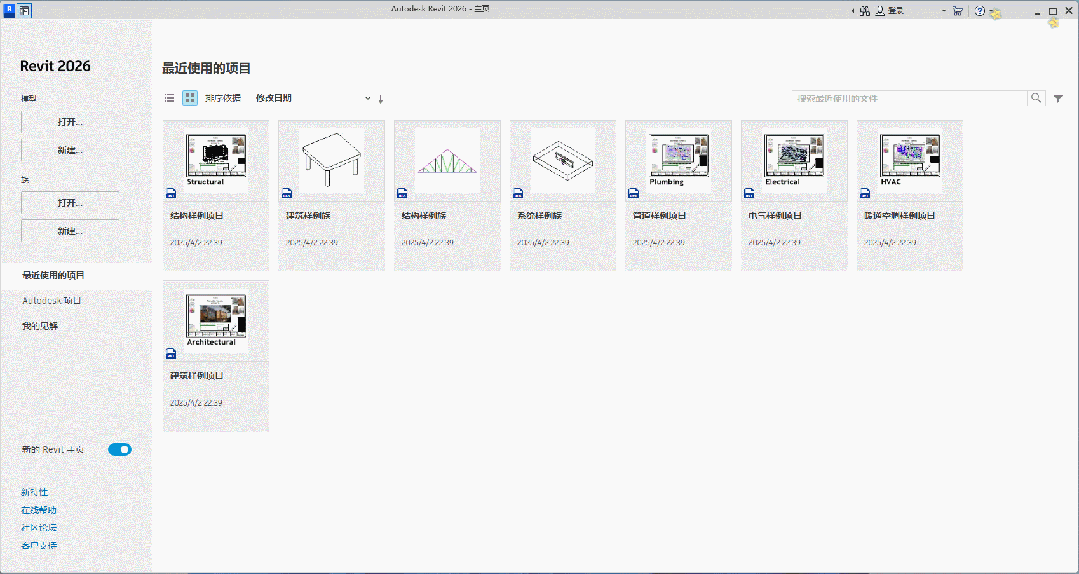Open the table family sample thumbnail

(332, 160)
